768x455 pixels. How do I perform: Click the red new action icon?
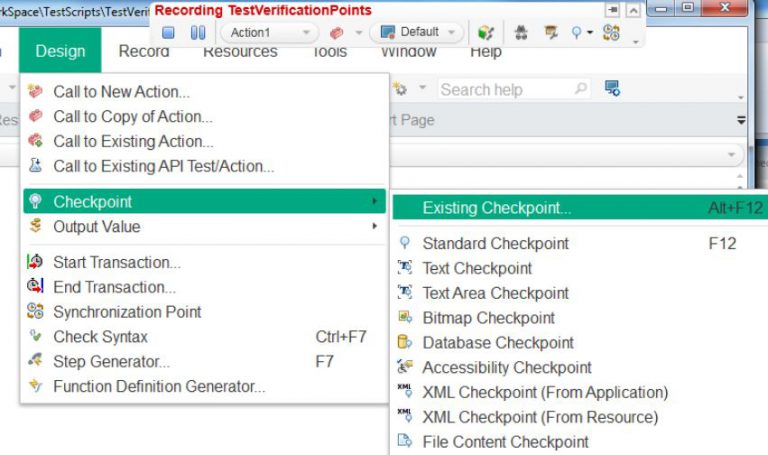click(x=336, y=33)
